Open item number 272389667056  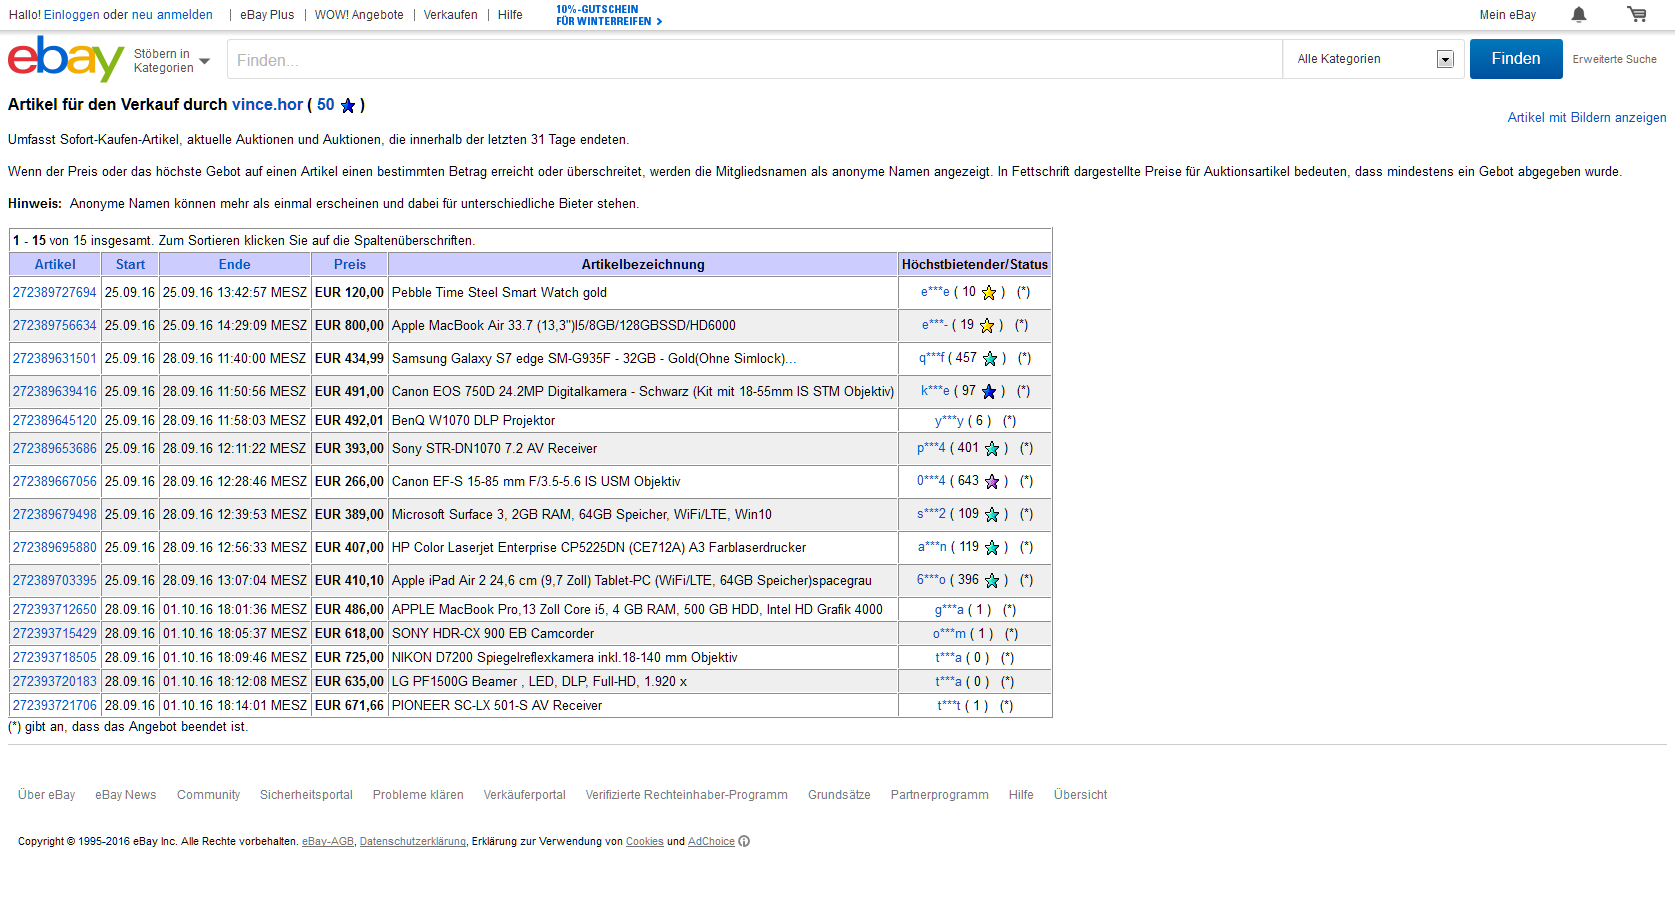click(x=55, y=482)
